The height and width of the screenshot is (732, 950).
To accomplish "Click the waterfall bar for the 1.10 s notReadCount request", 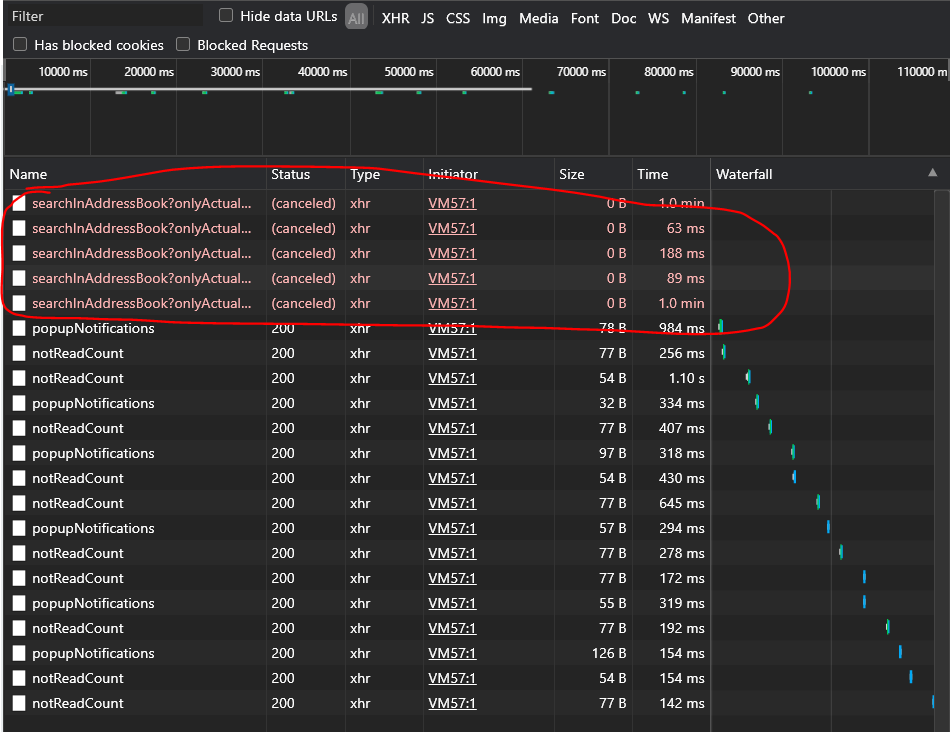I will (x=748, y=377).
